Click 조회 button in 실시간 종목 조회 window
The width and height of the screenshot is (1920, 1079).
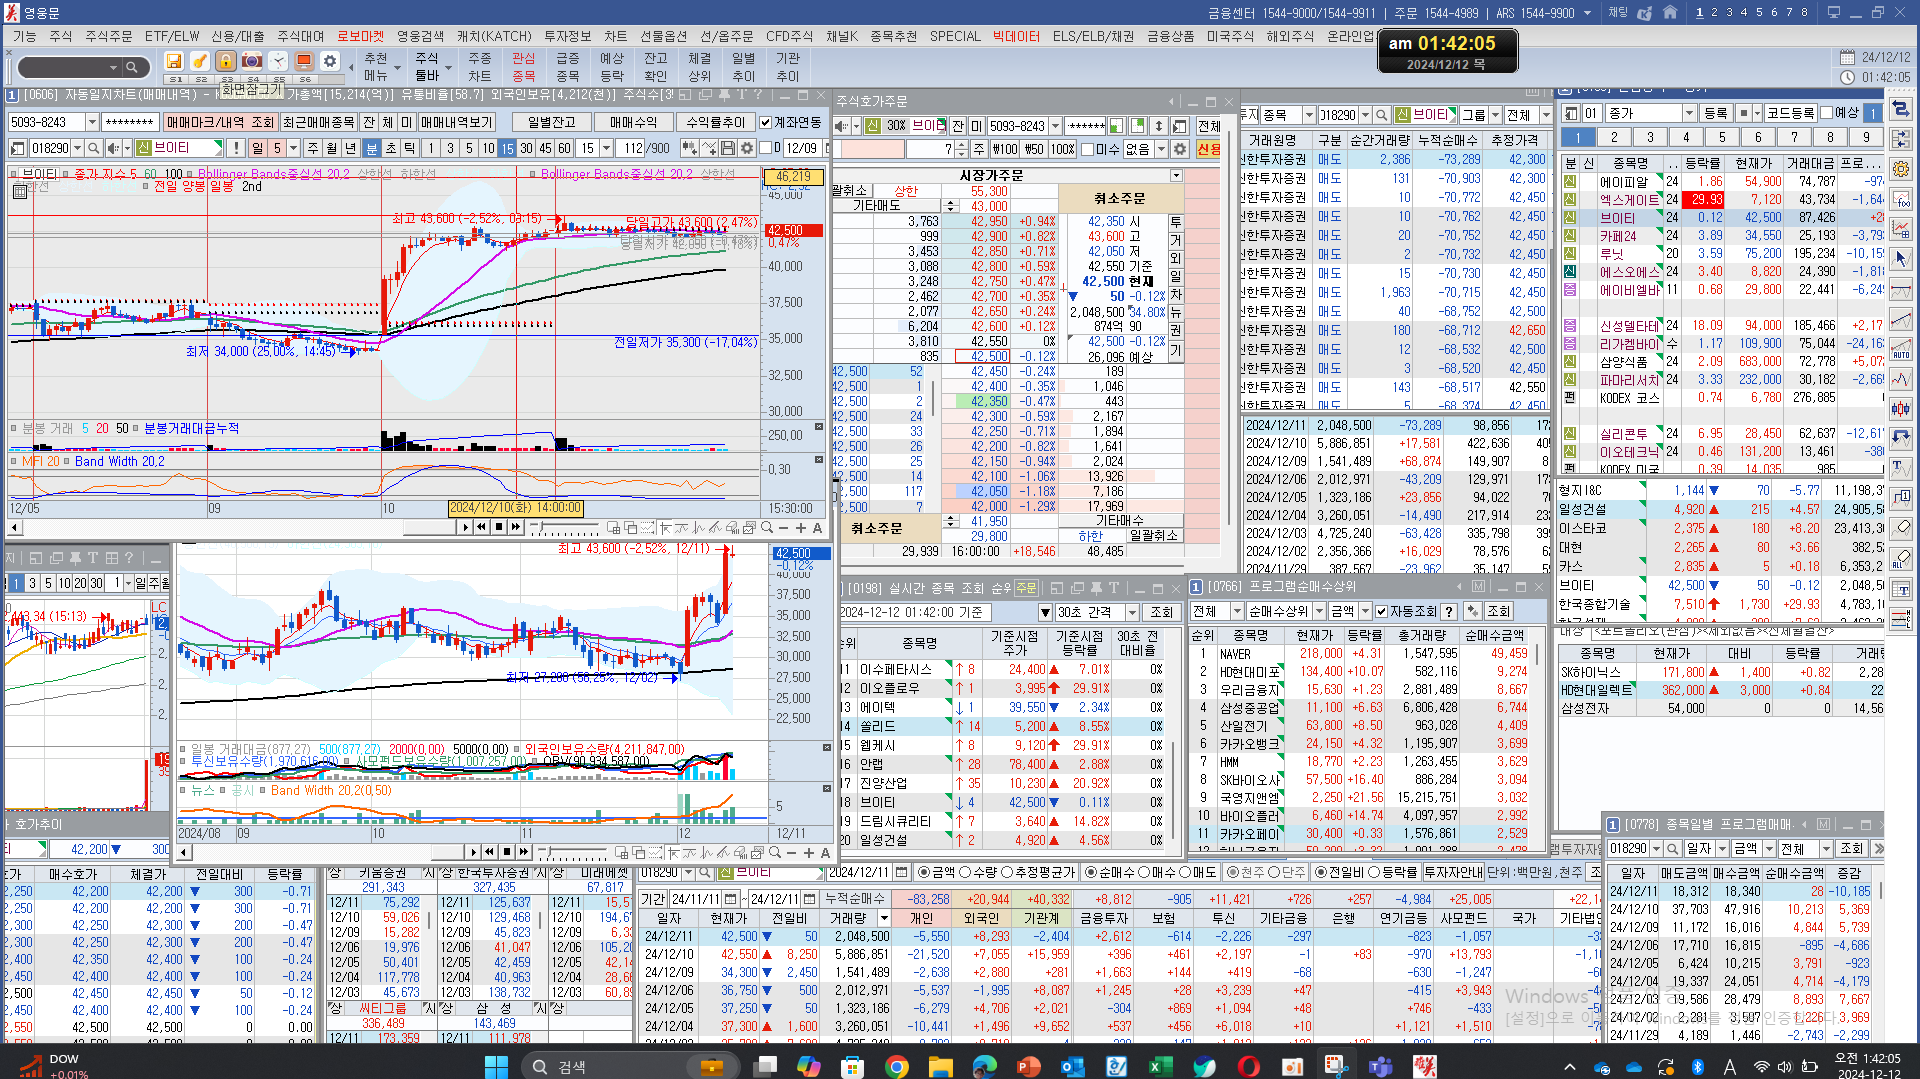click(1161, 612)
